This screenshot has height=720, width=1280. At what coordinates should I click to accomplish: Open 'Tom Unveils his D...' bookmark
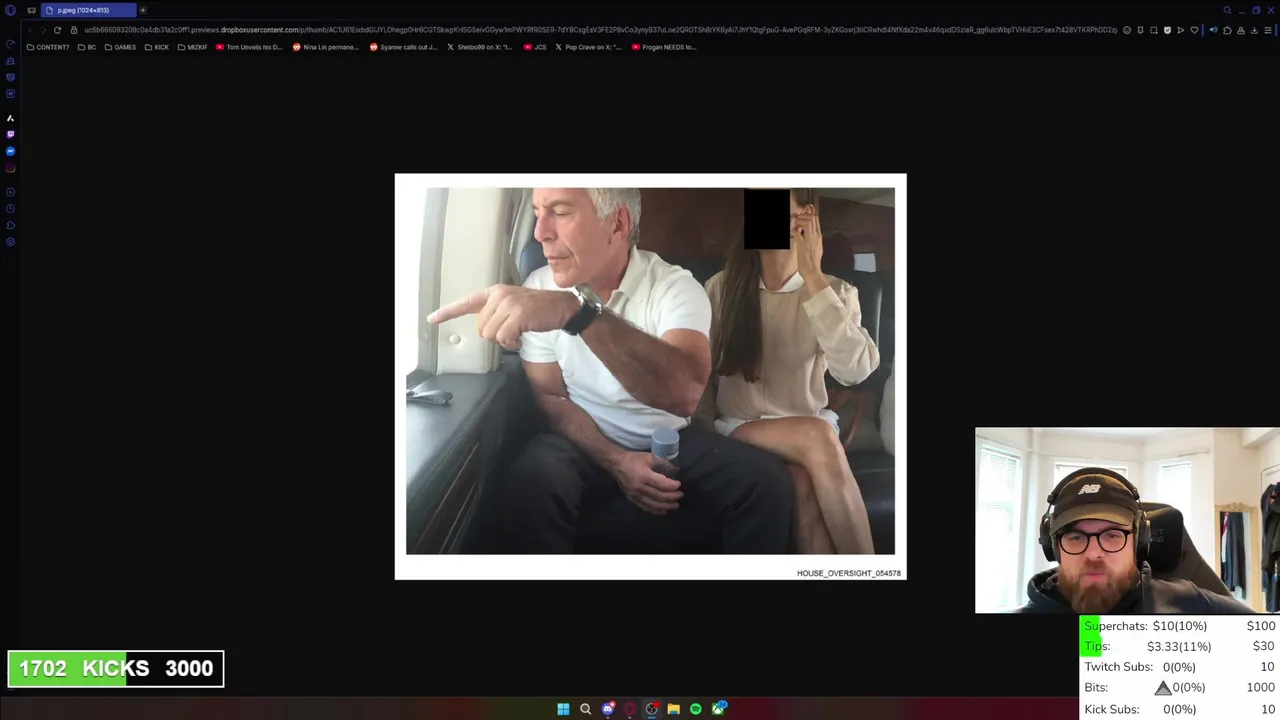(250, 47)
